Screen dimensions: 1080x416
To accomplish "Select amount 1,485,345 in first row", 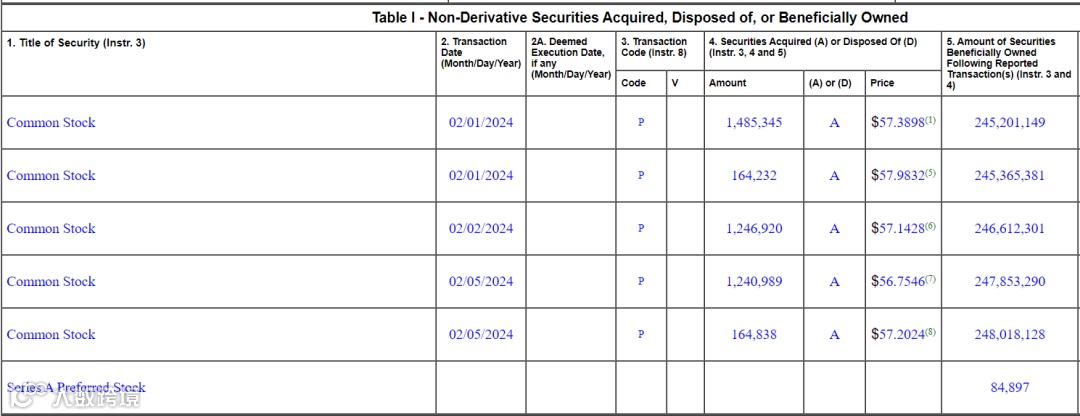I will pos(754,123).
